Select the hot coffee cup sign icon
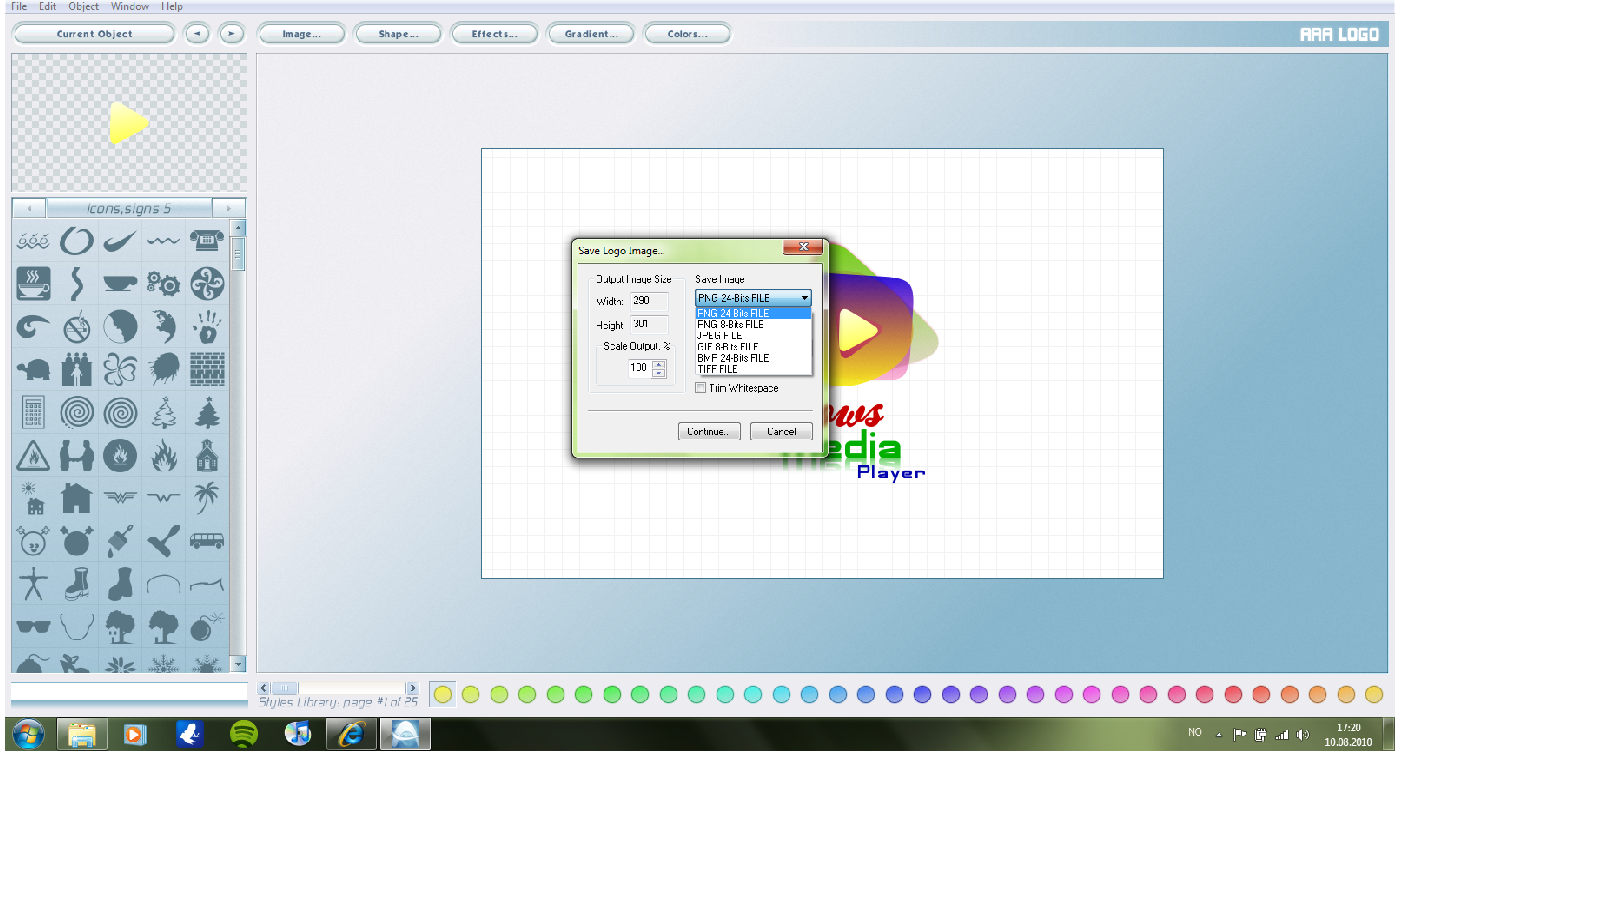This screenshot has height=900, width=1600. click(x=33, y=284)
